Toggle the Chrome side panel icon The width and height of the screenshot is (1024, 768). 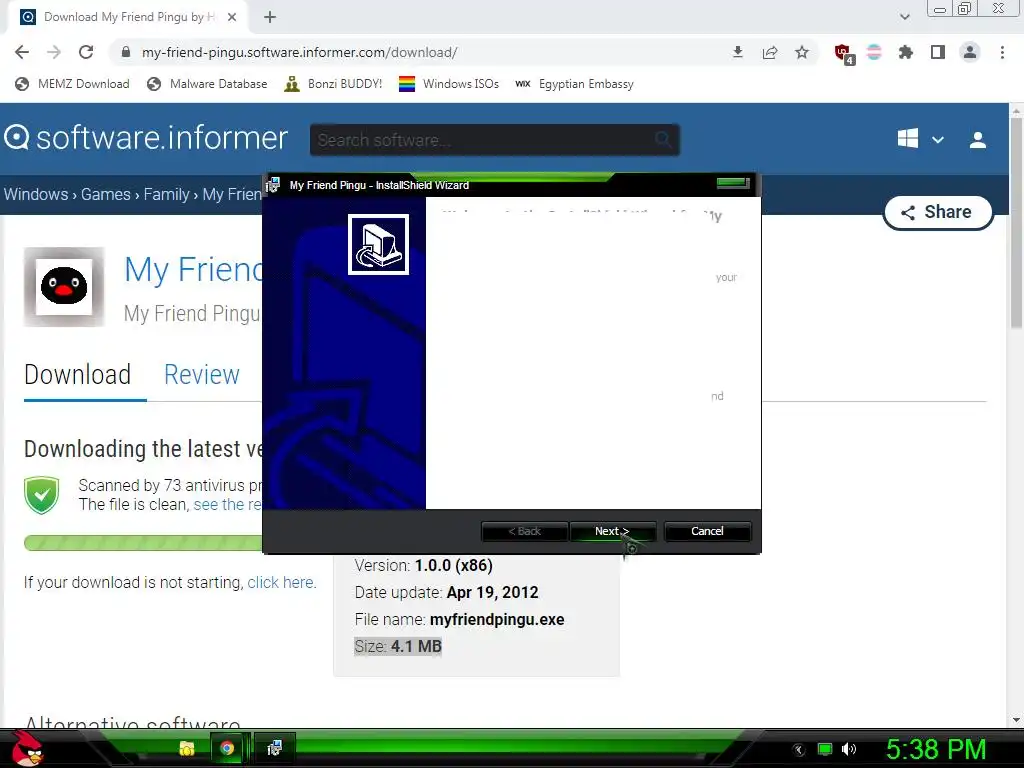[x=938, y=52]
